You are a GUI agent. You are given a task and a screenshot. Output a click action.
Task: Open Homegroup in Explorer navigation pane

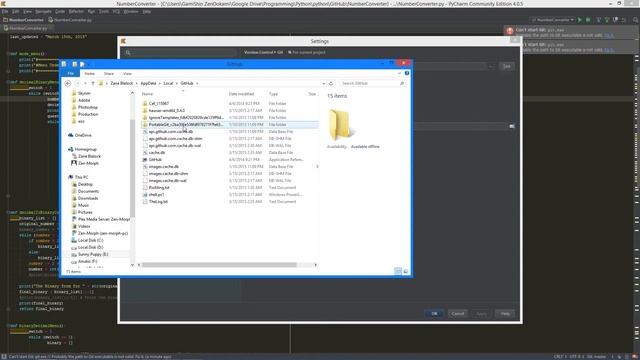click(x=85, y=149)
